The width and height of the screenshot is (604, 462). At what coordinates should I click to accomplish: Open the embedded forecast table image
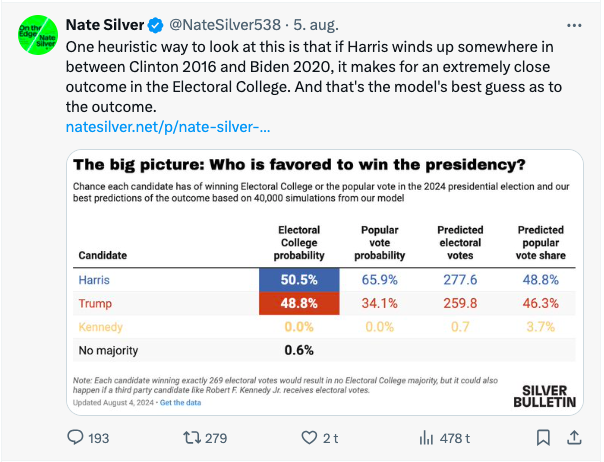(325, 282)
